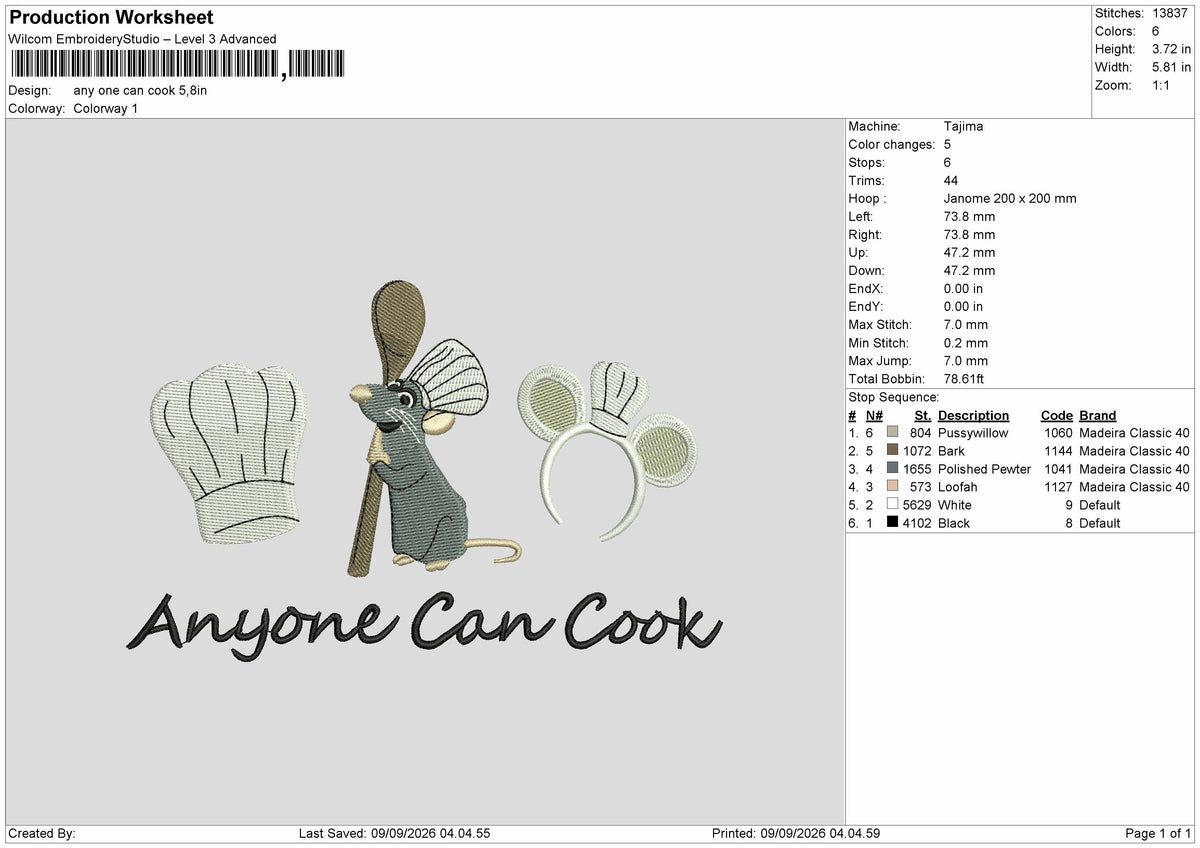Click the Width value 5.81 in
Viewport: 1200px width, 848px height.
(x=1172, y=67)
